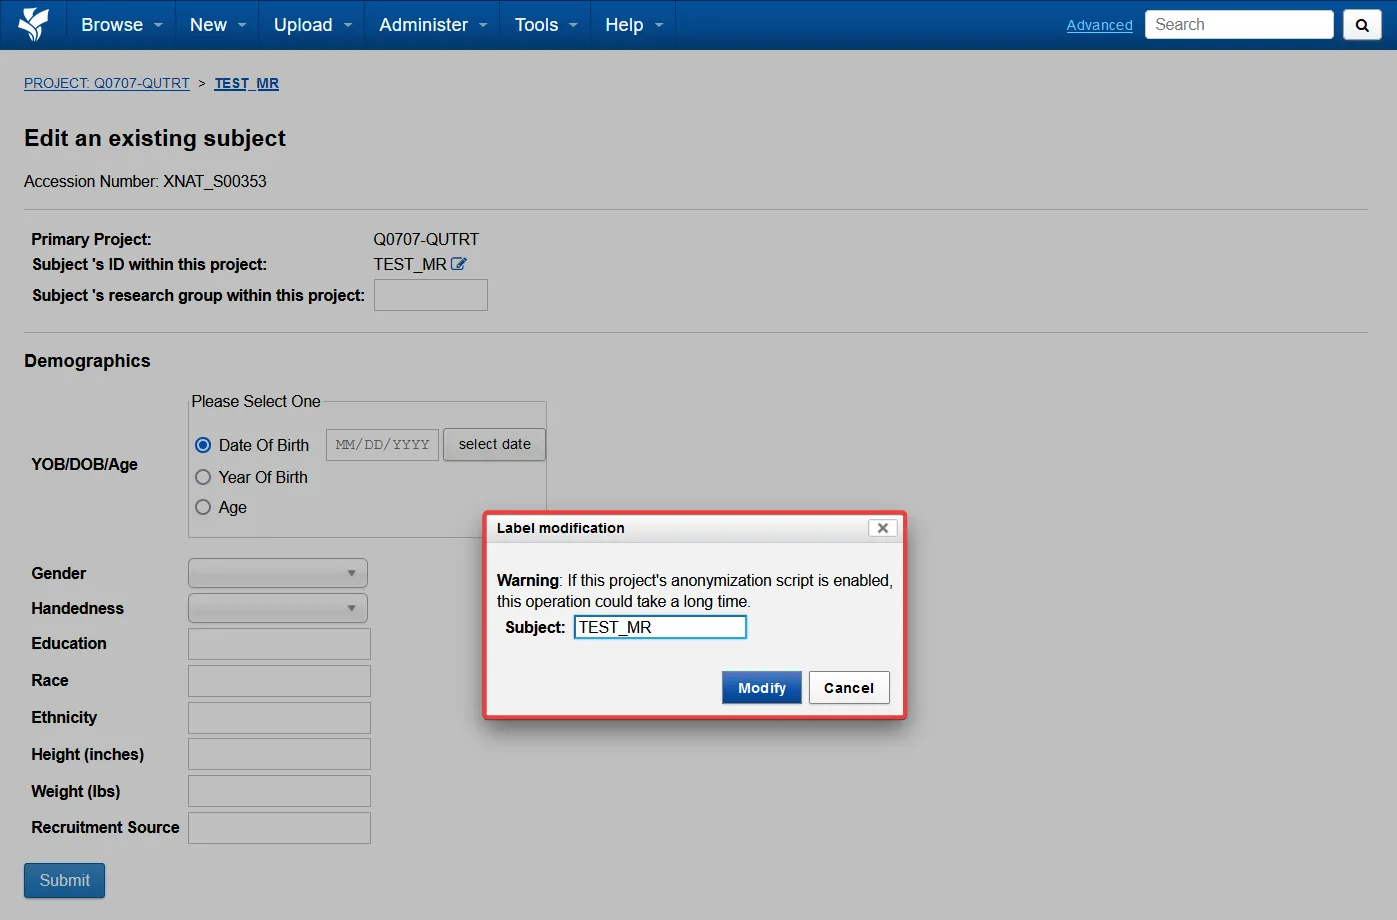Open the Browse menu
The height and width of the screenshot is (920, 1397).
point(121,25)
